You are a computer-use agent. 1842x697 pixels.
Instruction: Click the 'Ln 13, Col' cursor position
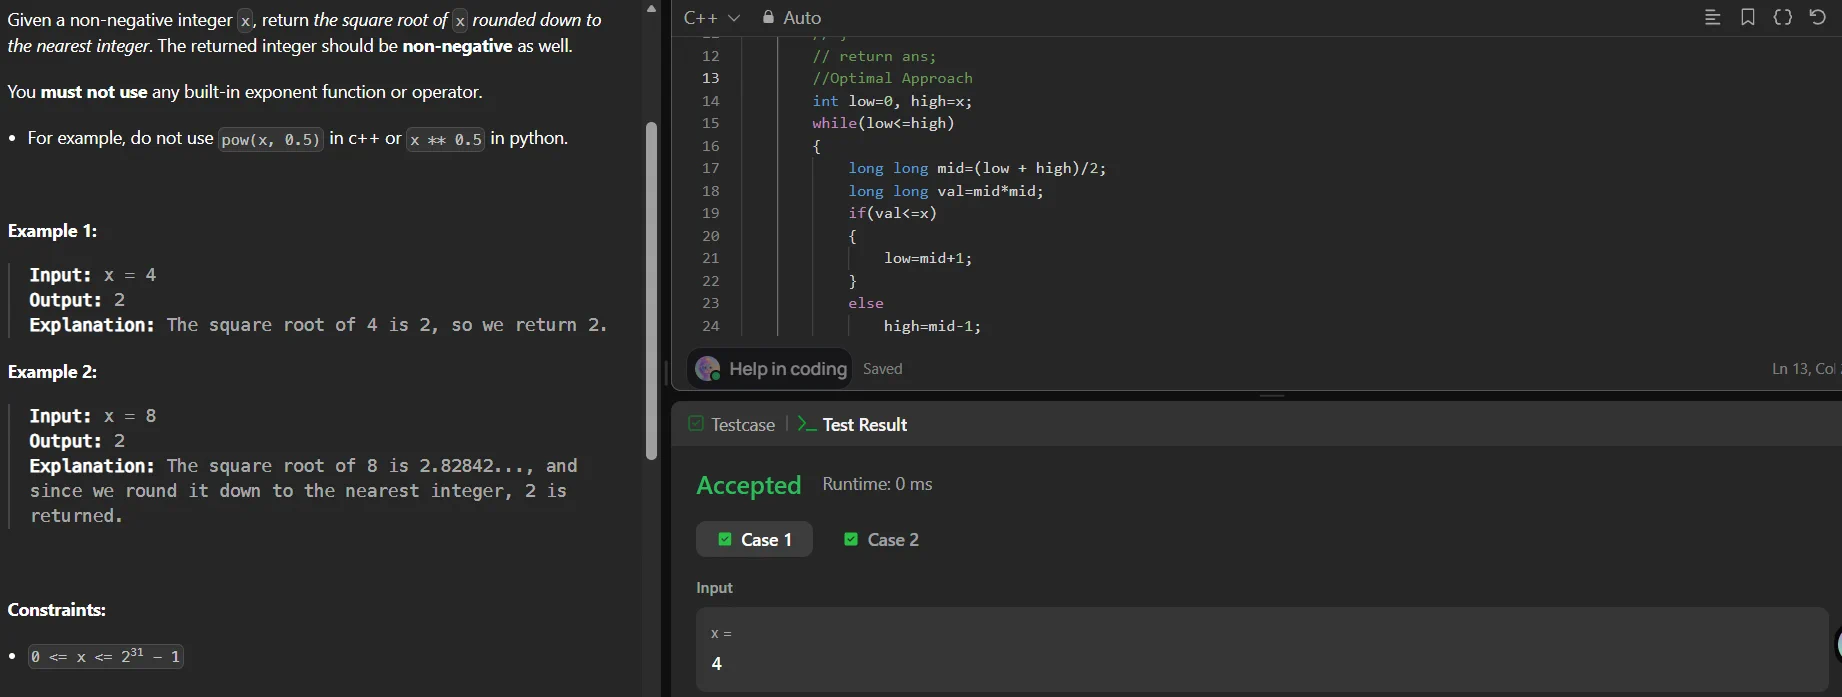pyautogui.click(x=1804, y=369)
